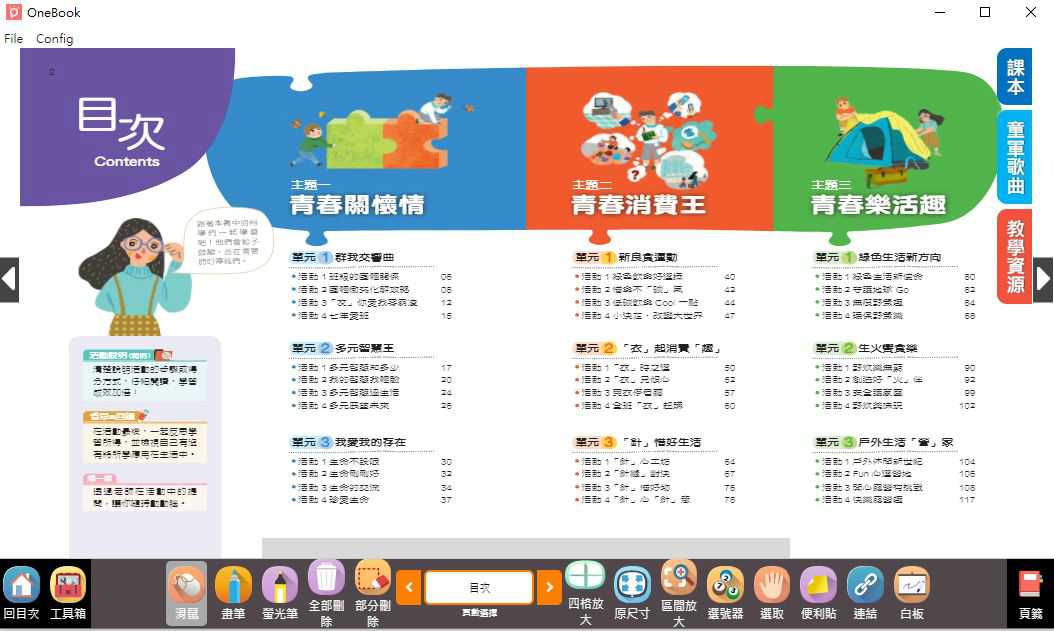Select the 滑鼠 mouse tool
The height and width of the screenshot is (631, 1054).
(x=186, y=593)
